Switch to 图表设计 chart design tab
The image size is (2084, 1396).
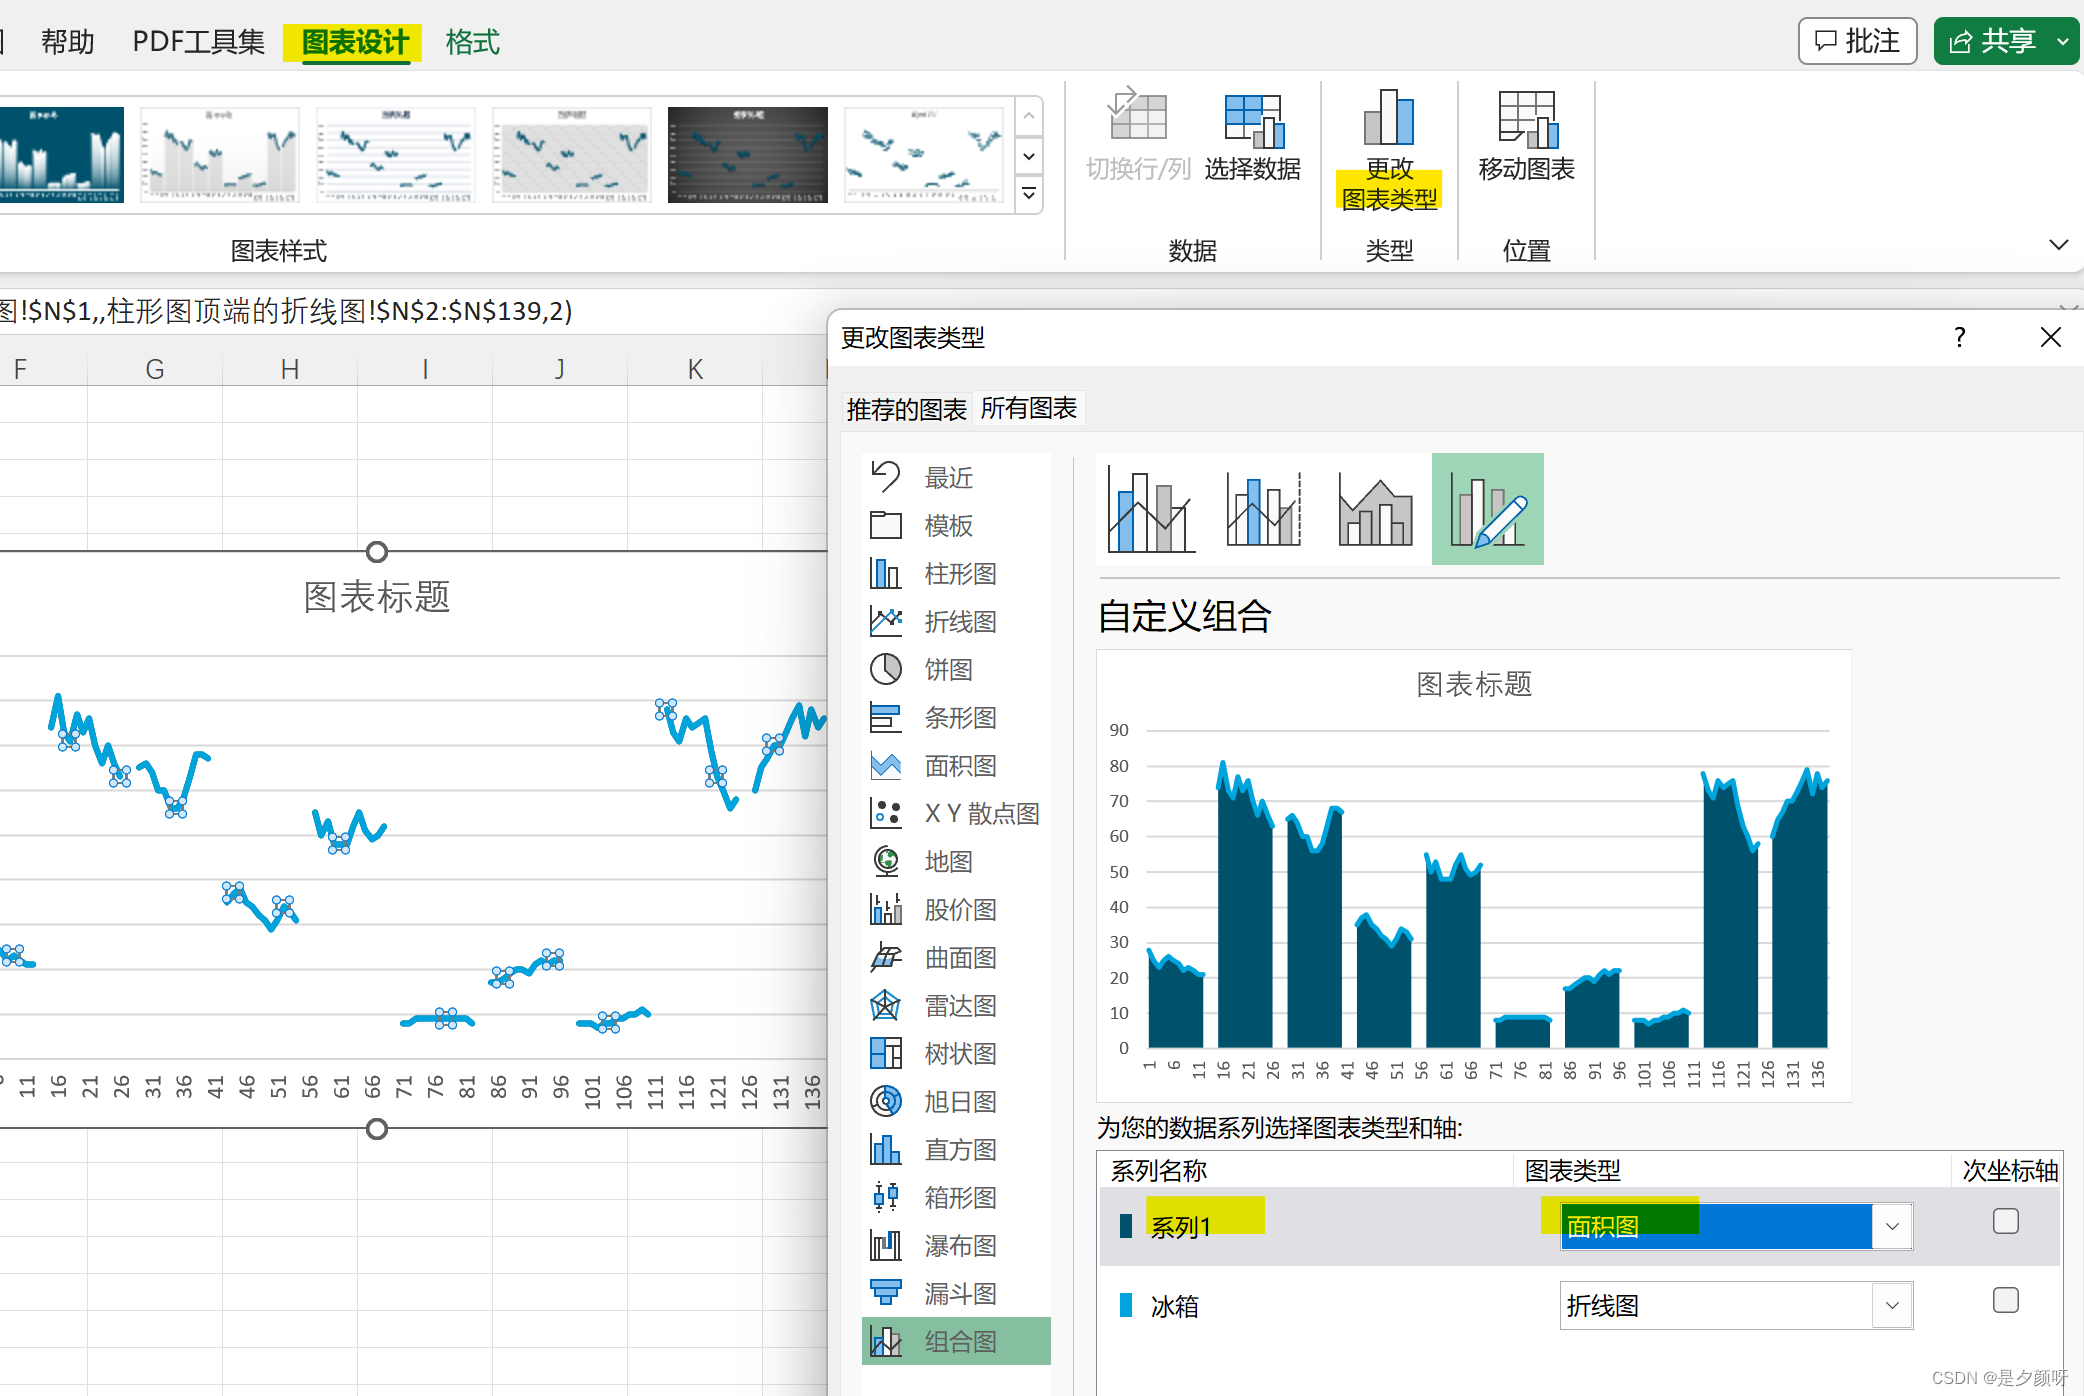(355, 42)
